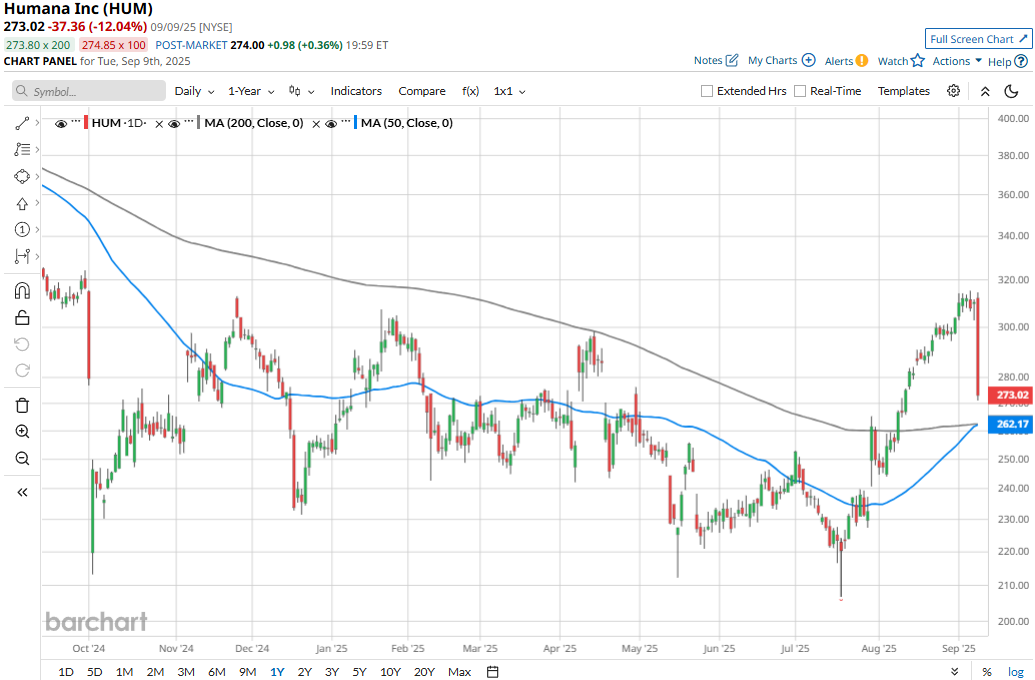Remove the HUM 1D series

click(158, 123)
